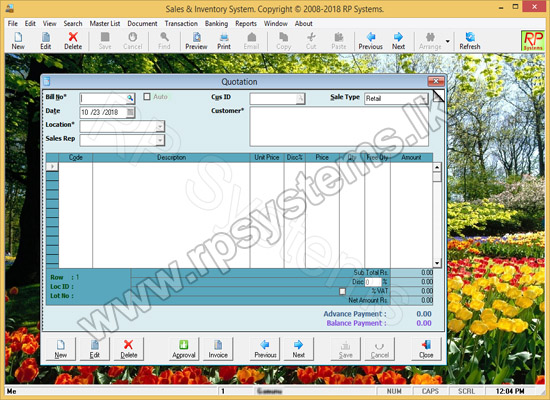Open the Transaction menu
This screenshot has width=550, height=400.
click(181, 24)
